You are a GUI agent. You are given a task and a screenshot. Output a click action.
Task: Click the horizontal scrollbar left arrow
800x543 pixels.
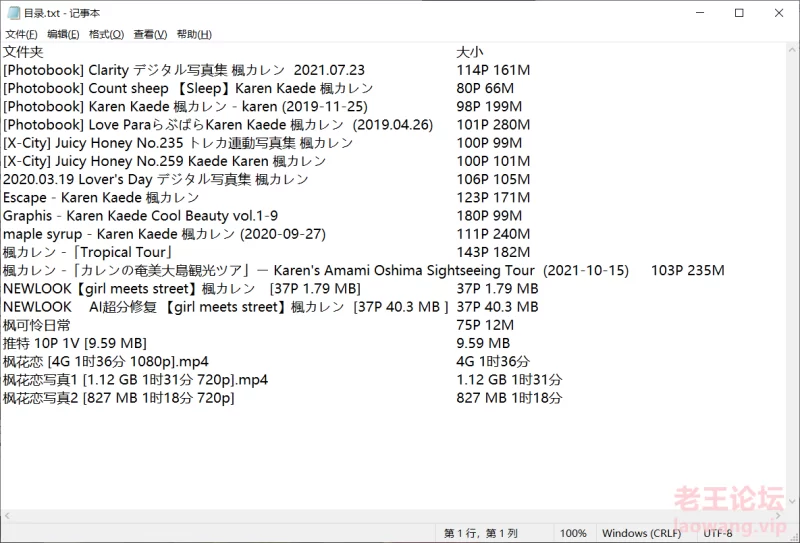7,516
